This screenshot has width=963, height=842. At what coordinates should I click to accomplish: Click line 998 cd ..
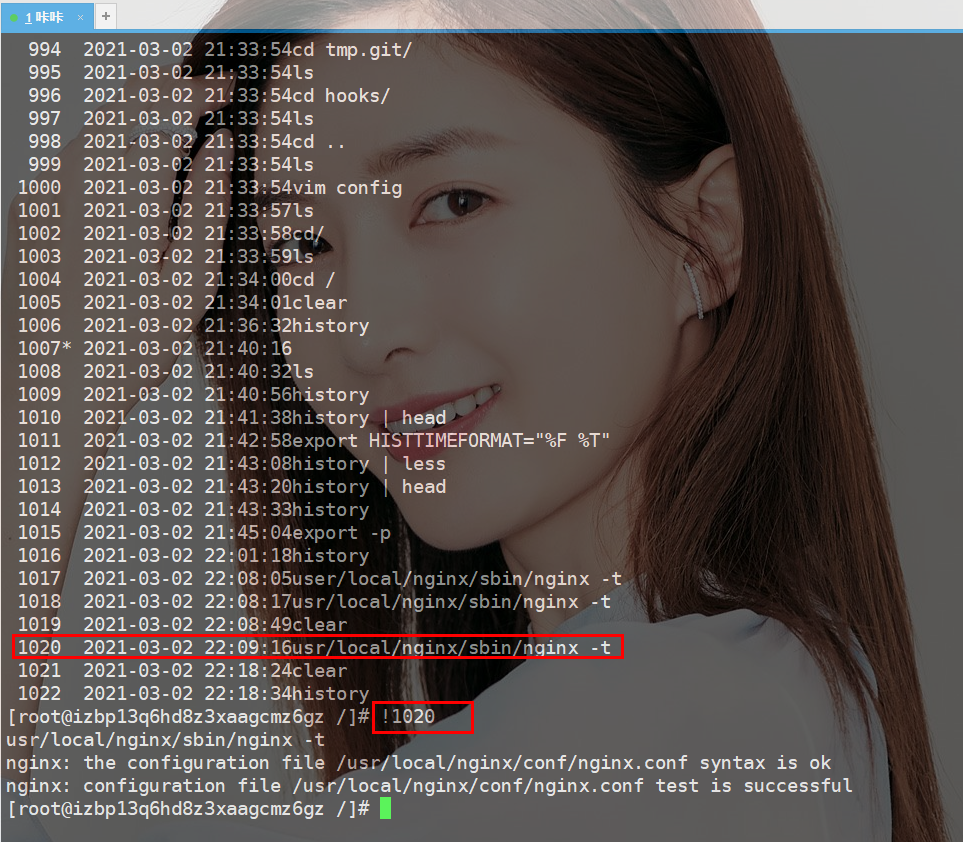[x=186, y=142]
